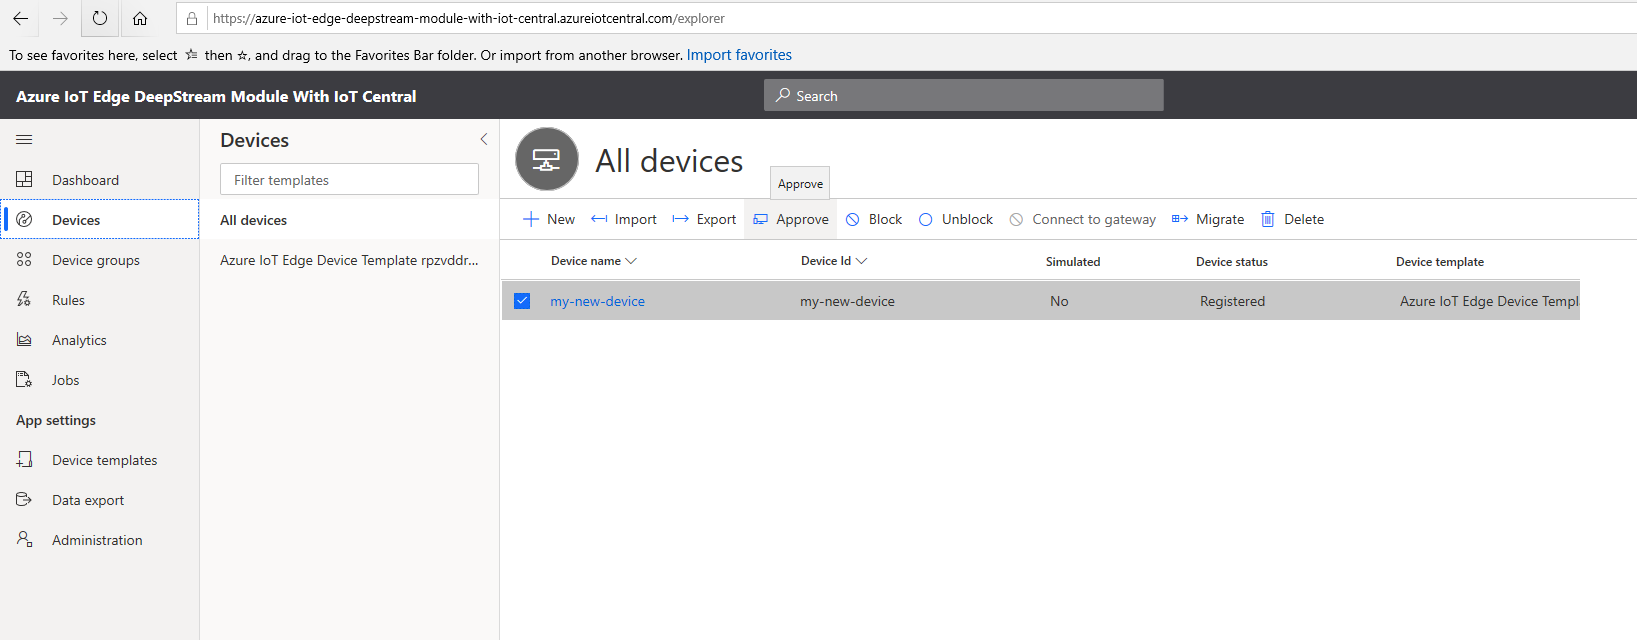Delete the selected device
This screenshot has width=1637, height=640.
(x=1292, y=219)
